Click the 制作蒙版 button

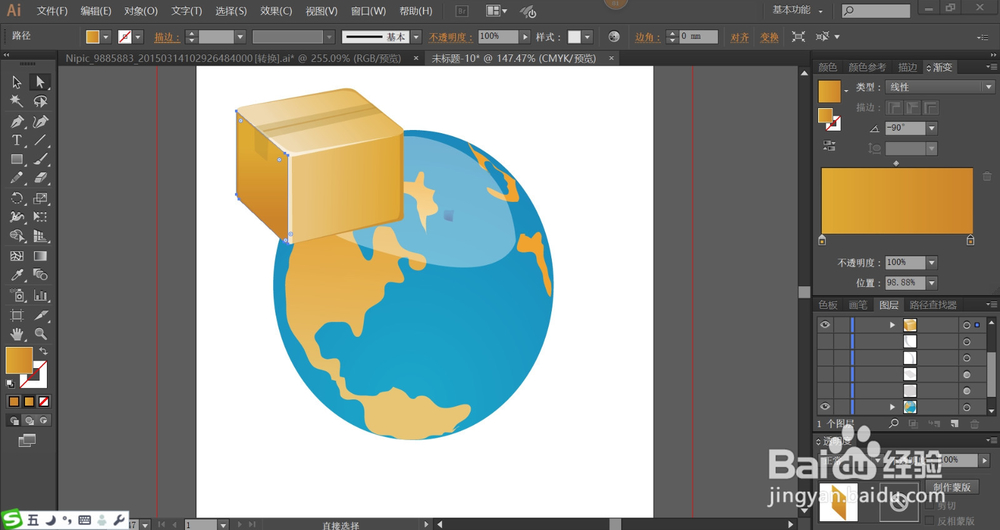click(952, 487)
